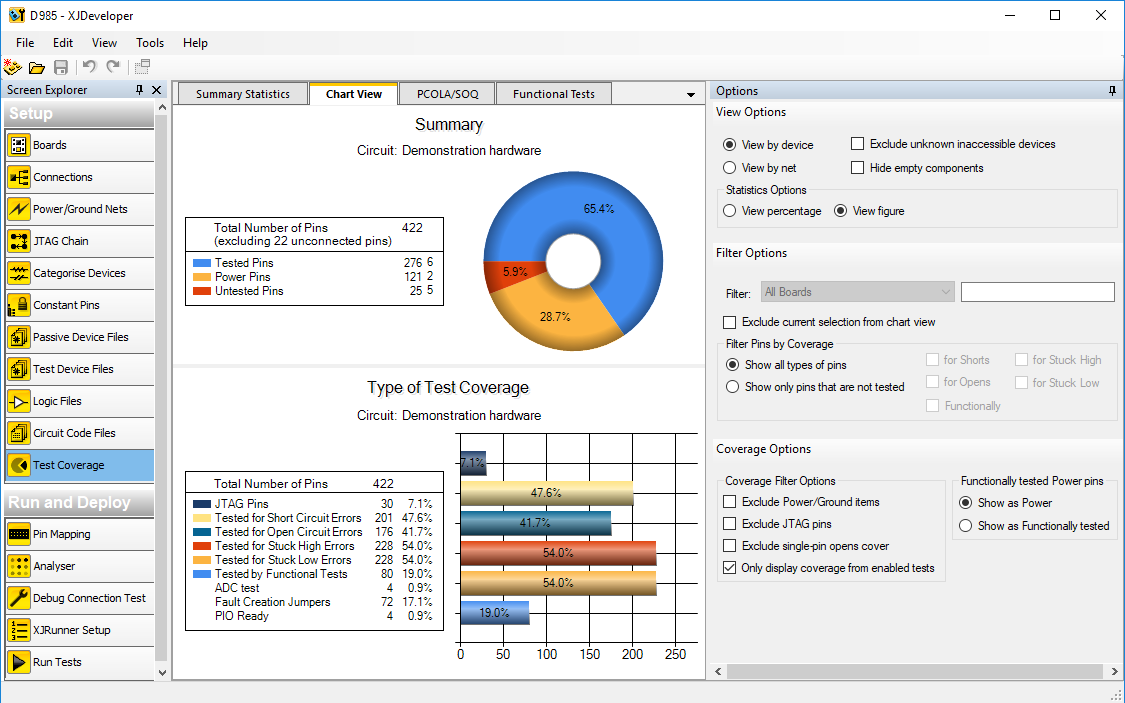
Task: Click the Open folder toolbar icon
Action: [x=37, y=67]
